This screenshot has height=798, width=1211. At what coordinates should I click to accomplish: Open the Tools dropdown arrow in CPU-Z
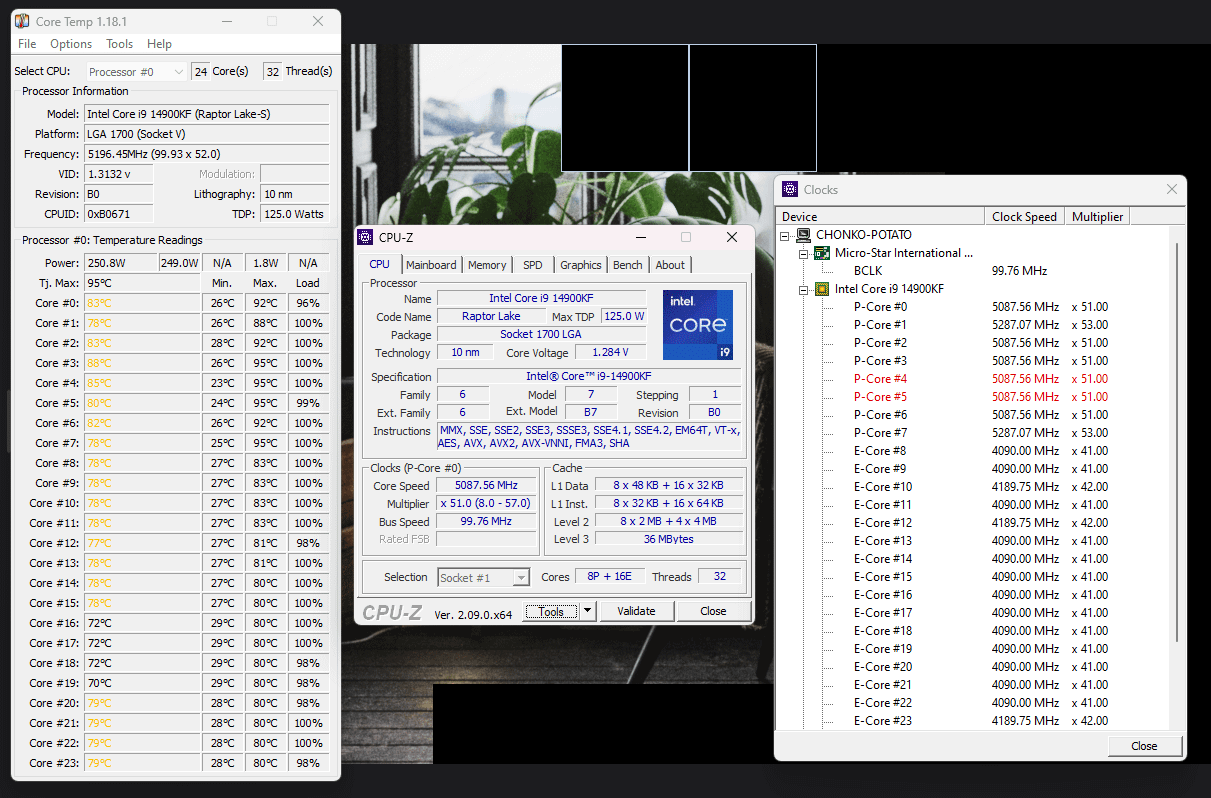tap(588, 611)
